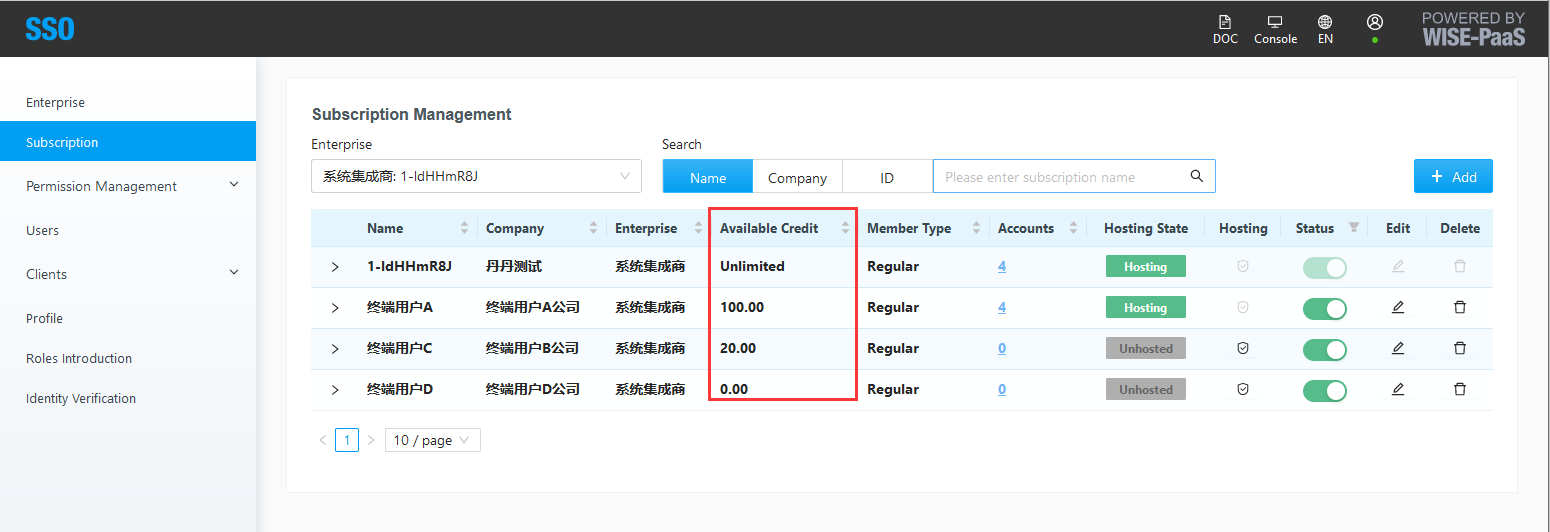Click the search magnifier icon

pyautogui.click(x=1196, y=176)
